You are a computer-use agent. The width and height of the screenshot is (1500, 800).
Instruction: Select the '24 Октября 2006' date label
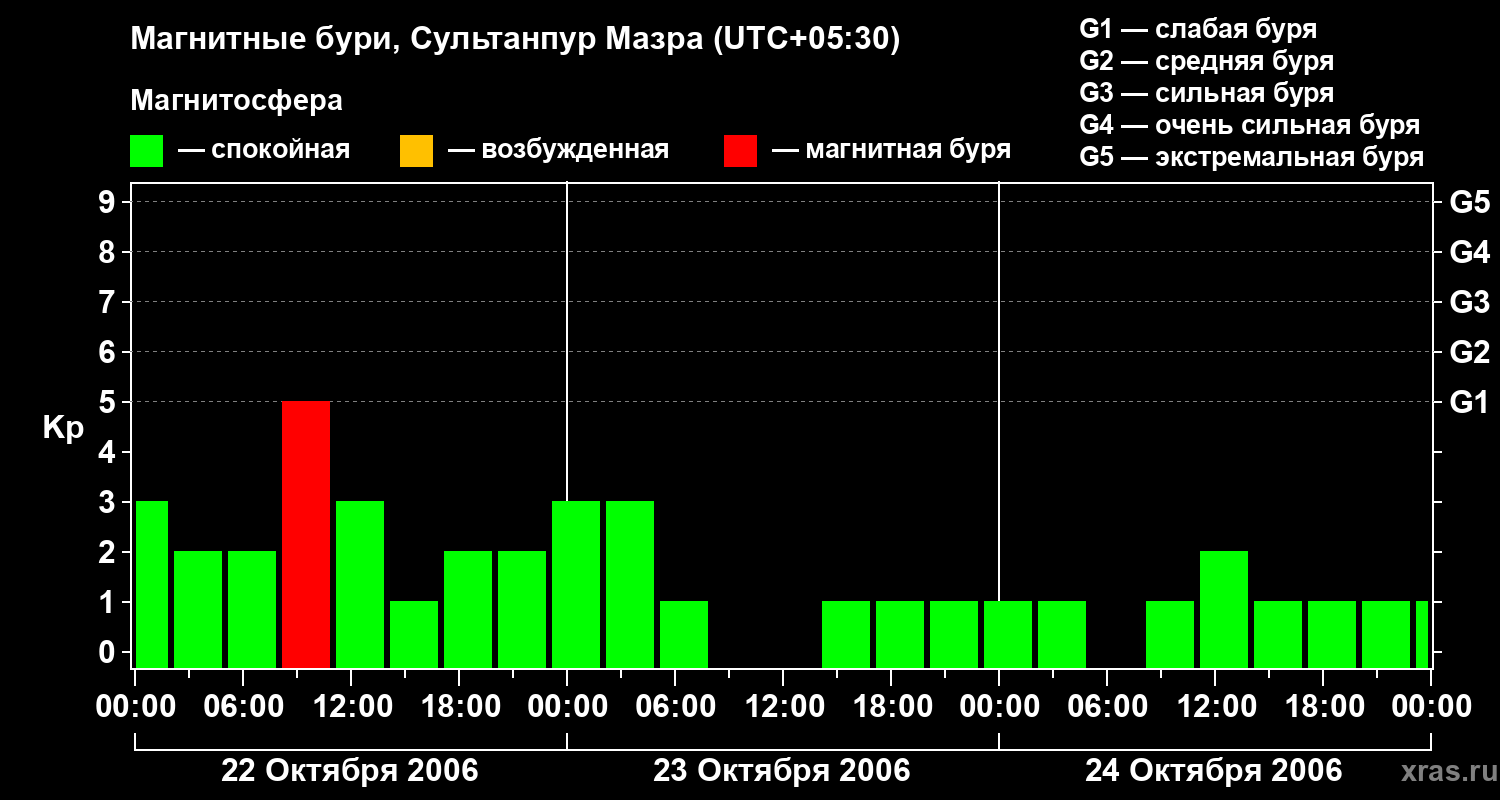click(1213, 771)
